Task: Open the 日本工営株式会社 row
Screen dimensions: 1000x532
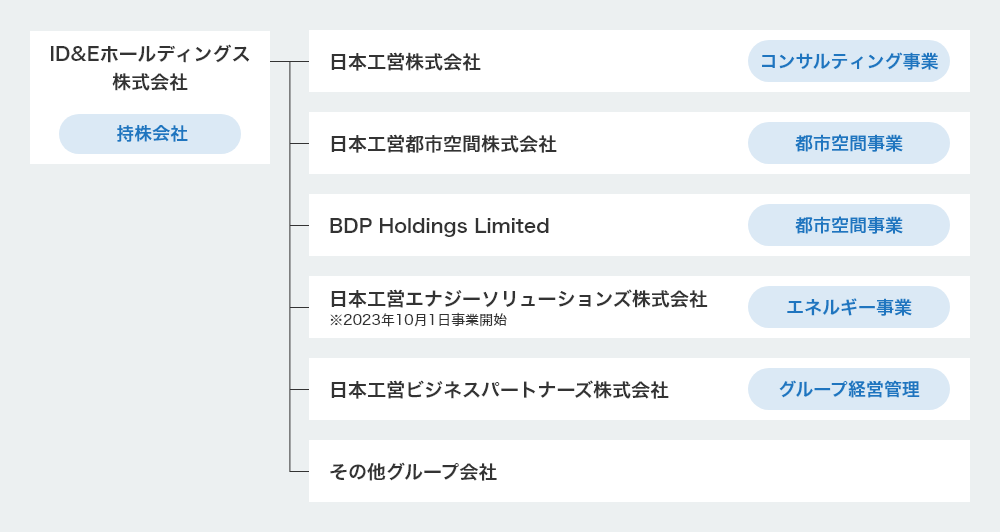Action: coord(639,61)
